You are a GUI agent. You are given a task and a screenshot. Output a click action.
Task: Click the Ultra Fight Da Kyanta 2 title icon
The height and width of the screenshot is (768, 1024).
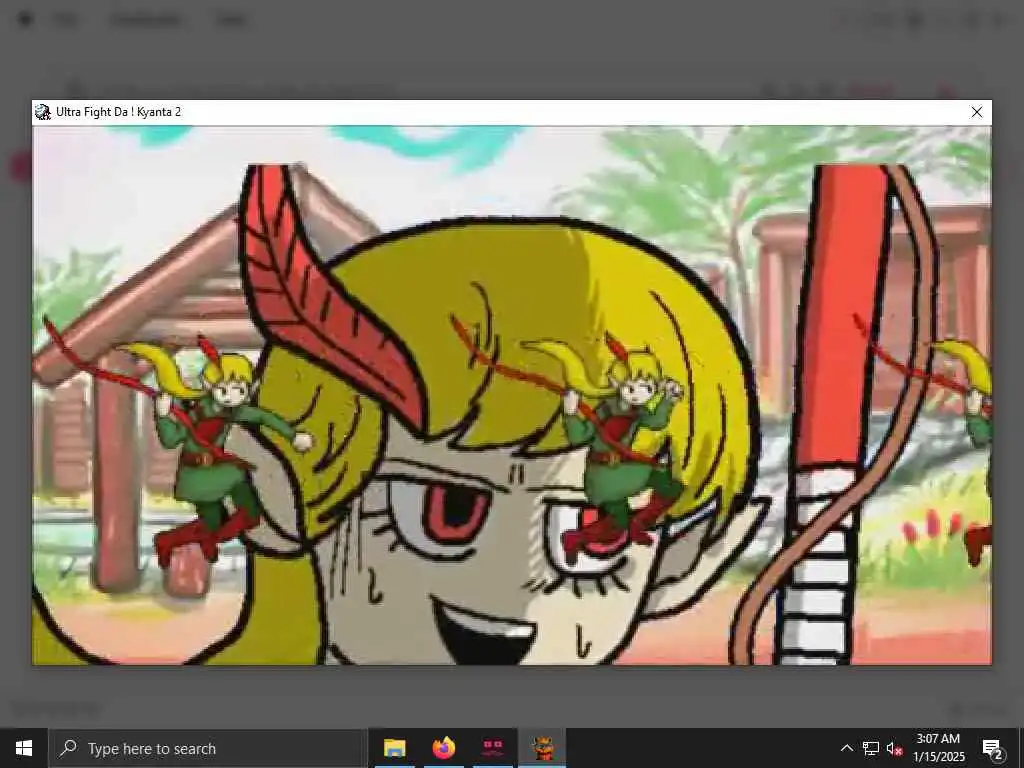pyautogui.click(x=42, y=112)
